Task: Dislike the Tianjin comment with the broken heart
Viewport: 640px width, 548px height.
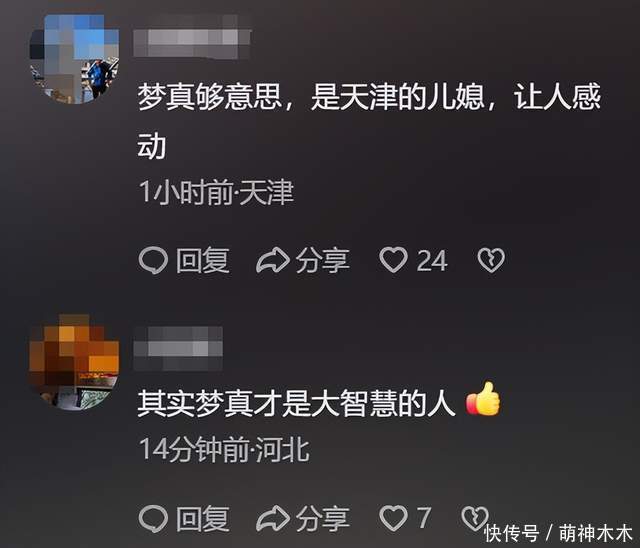Action: tap(491, 260)
